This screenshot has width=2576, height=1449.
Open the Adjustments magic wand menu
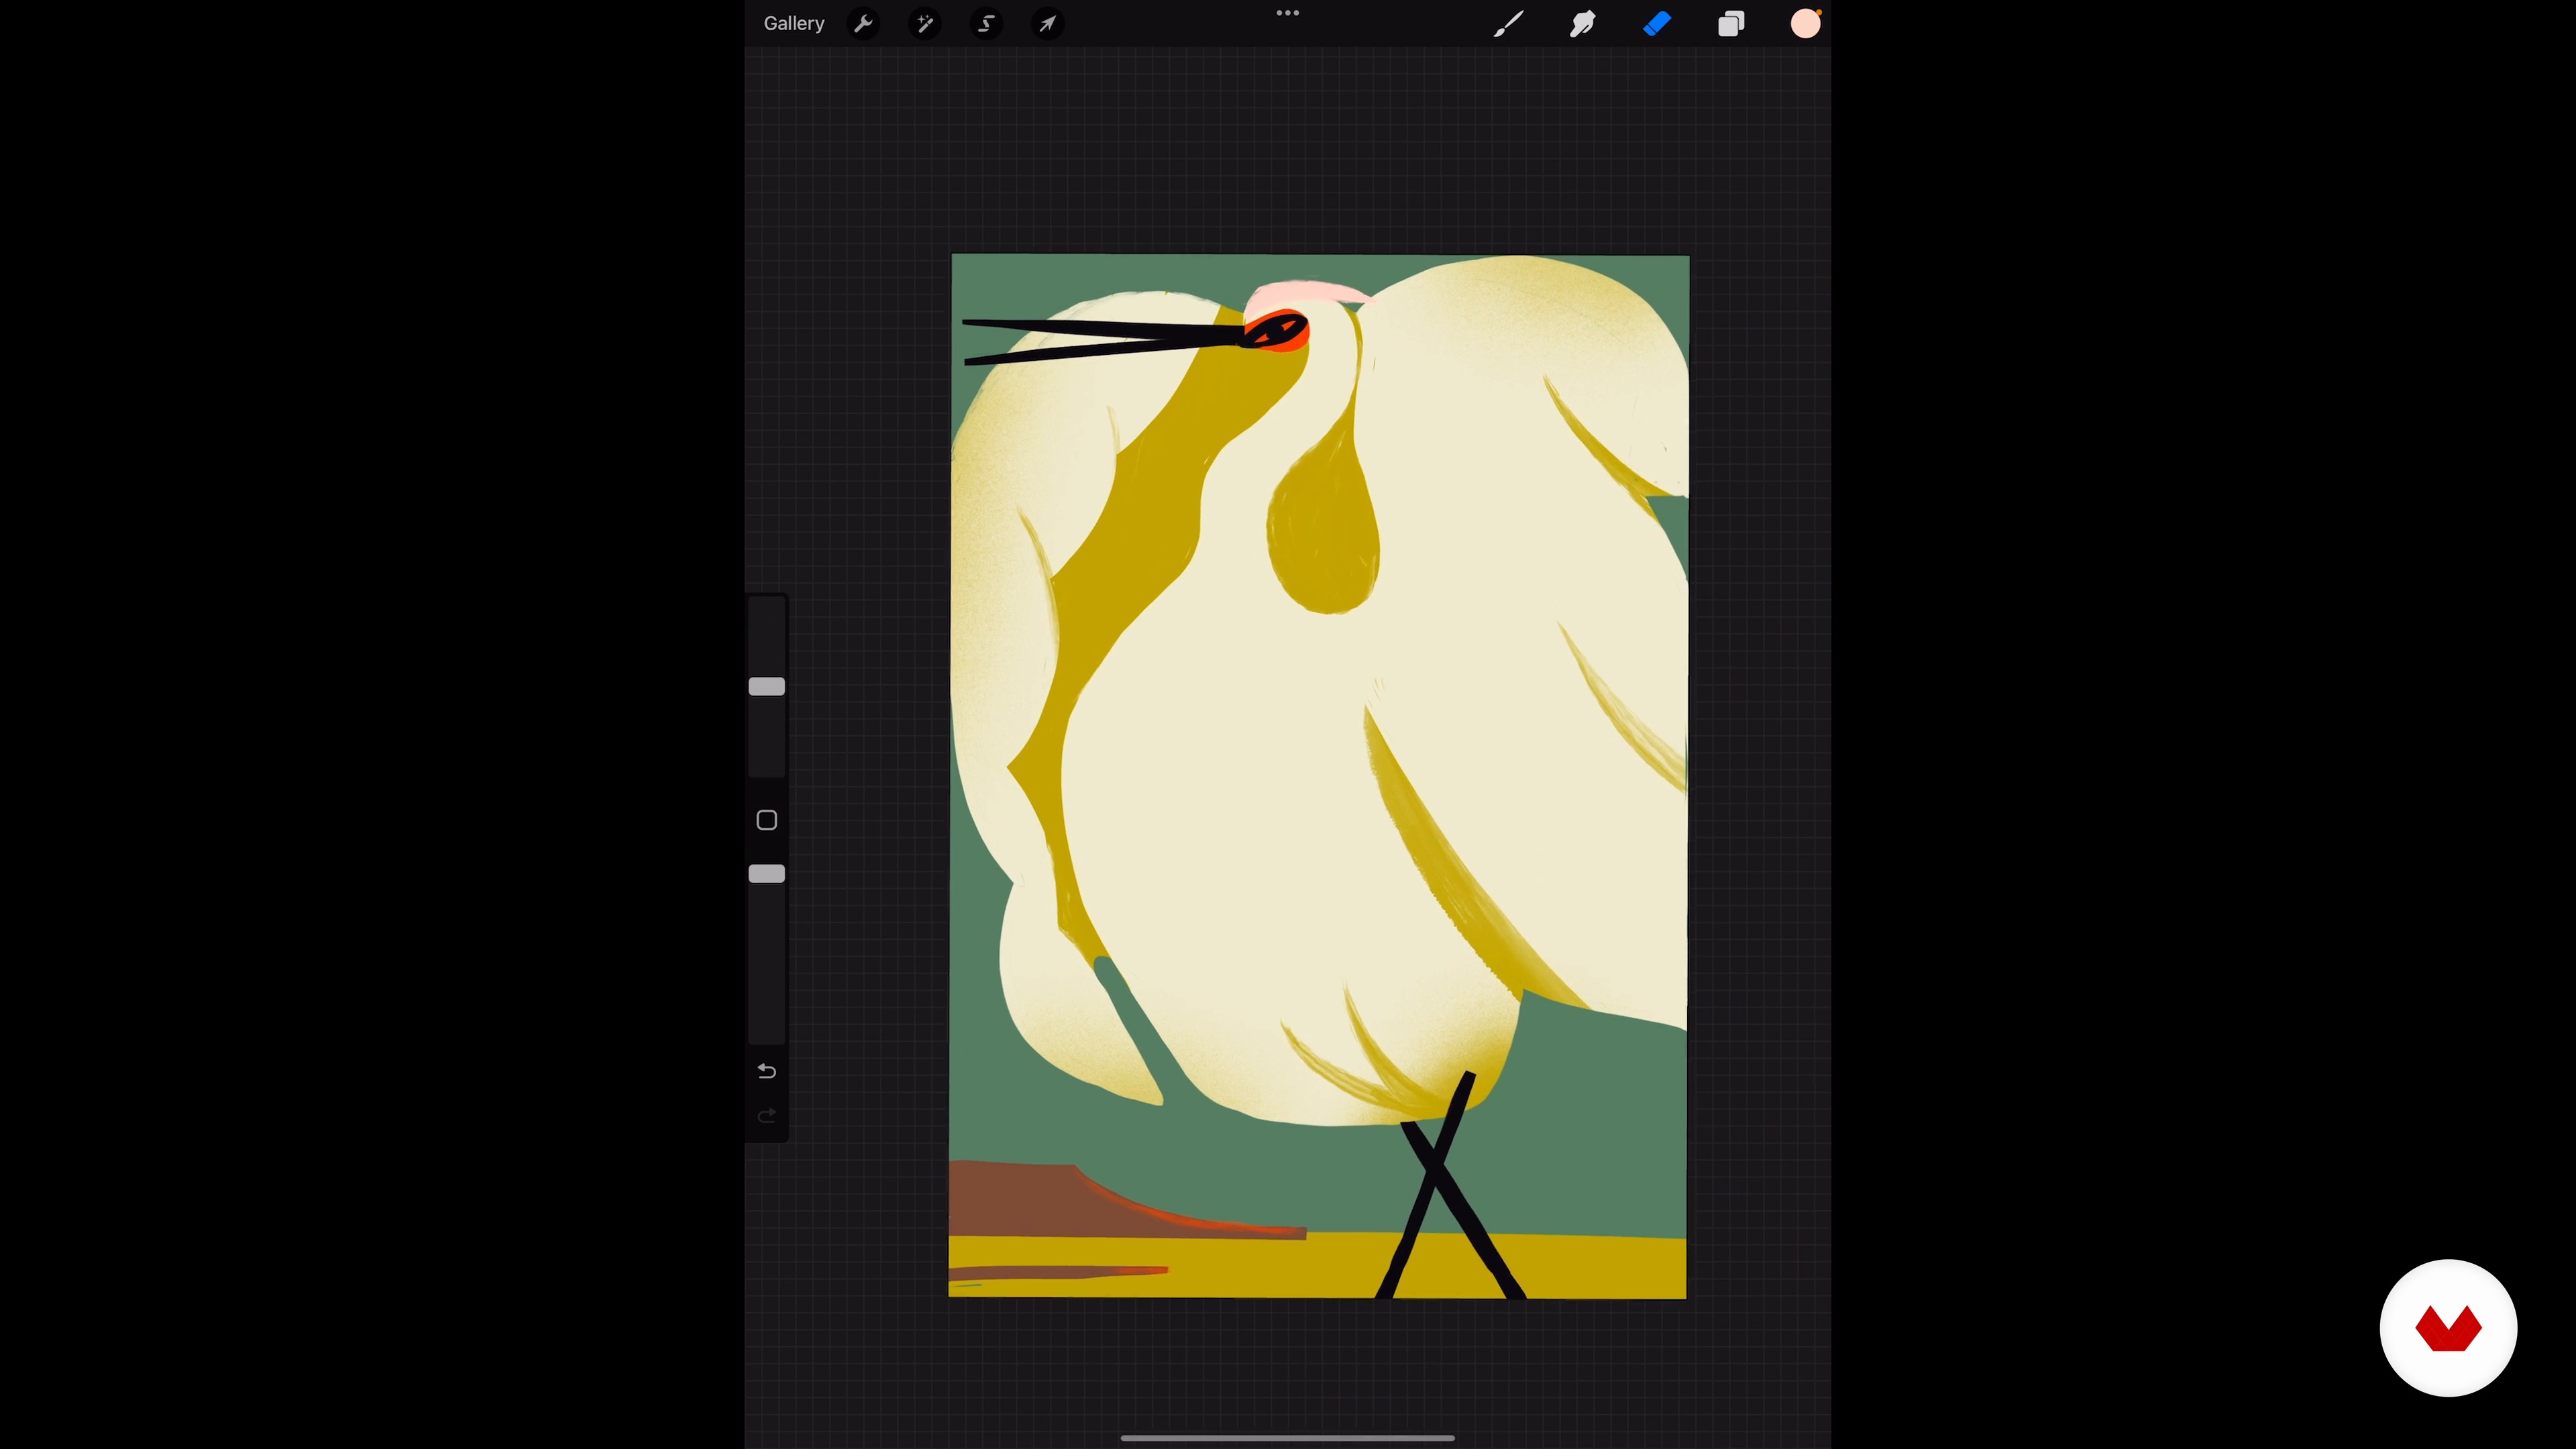click(x=925, y=24)
